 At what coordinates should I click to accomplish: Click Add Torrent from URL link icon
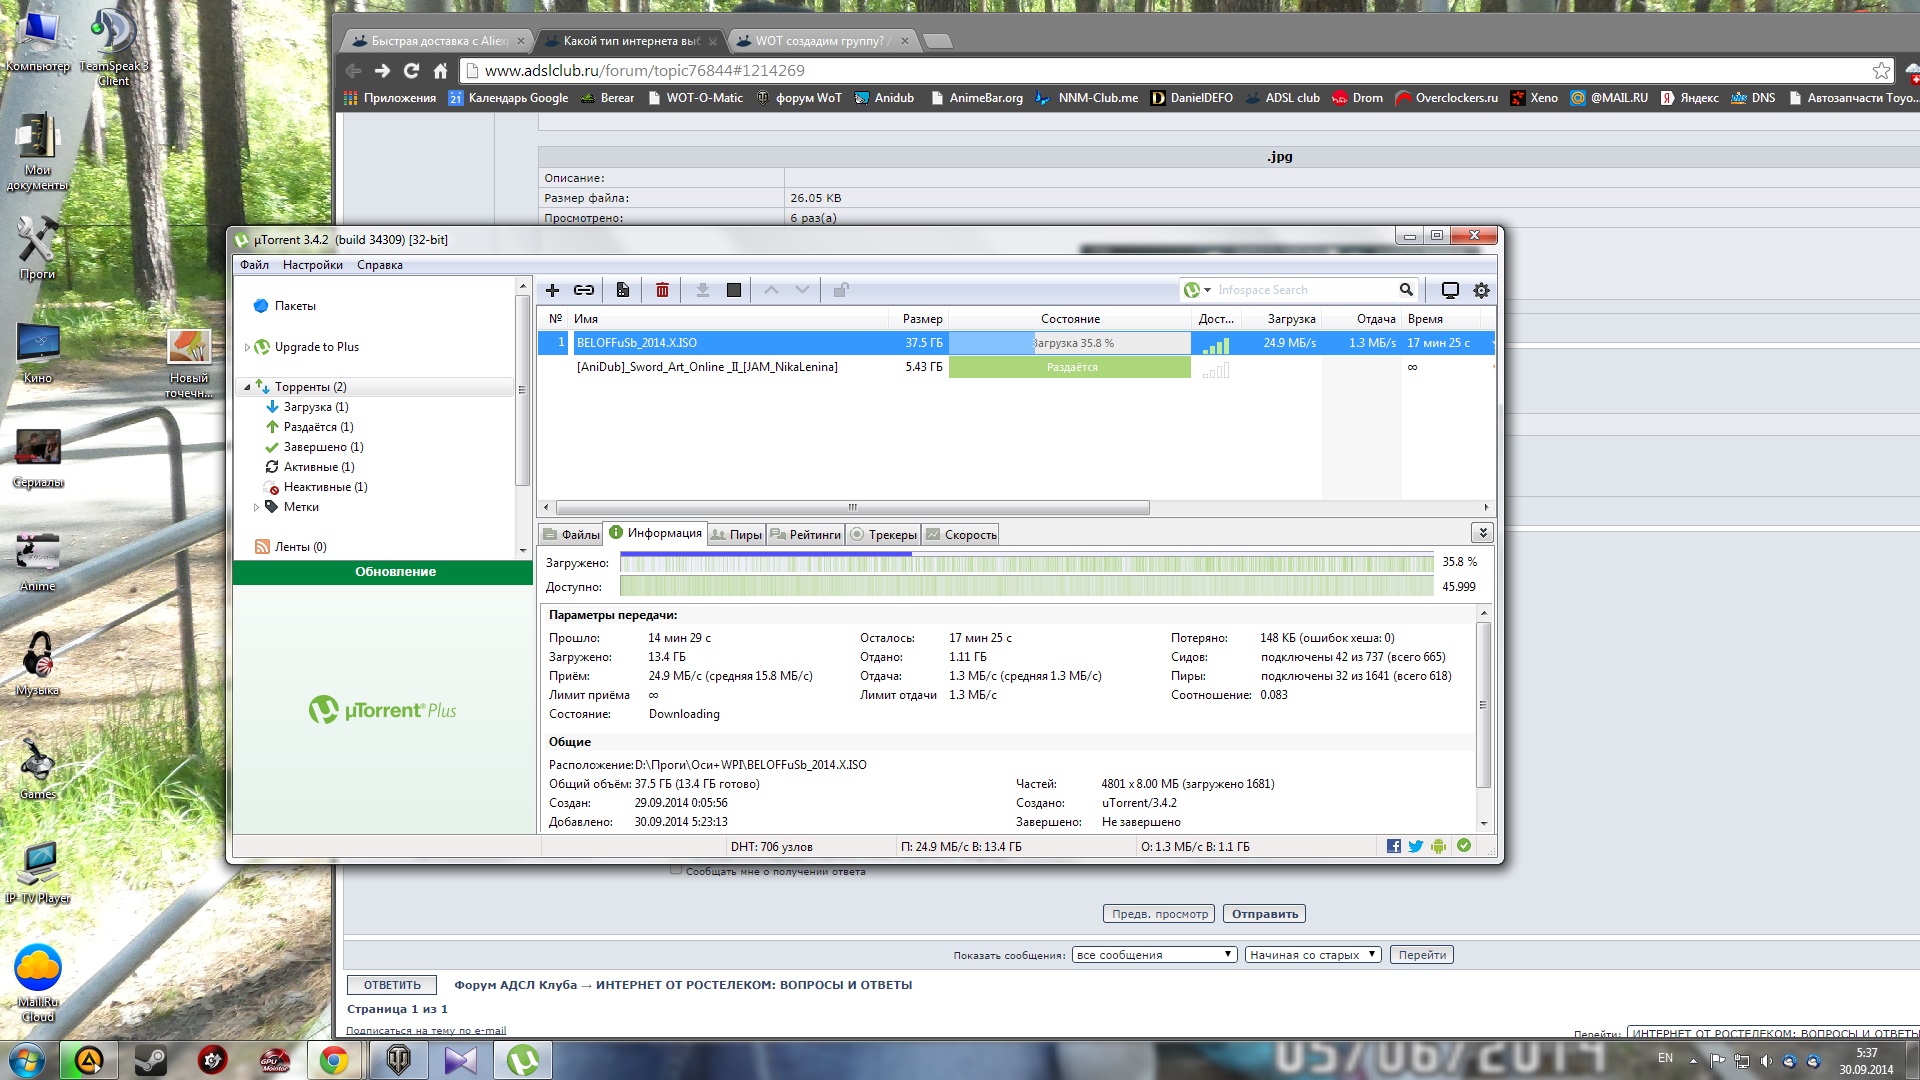click(x=584, y=290)
